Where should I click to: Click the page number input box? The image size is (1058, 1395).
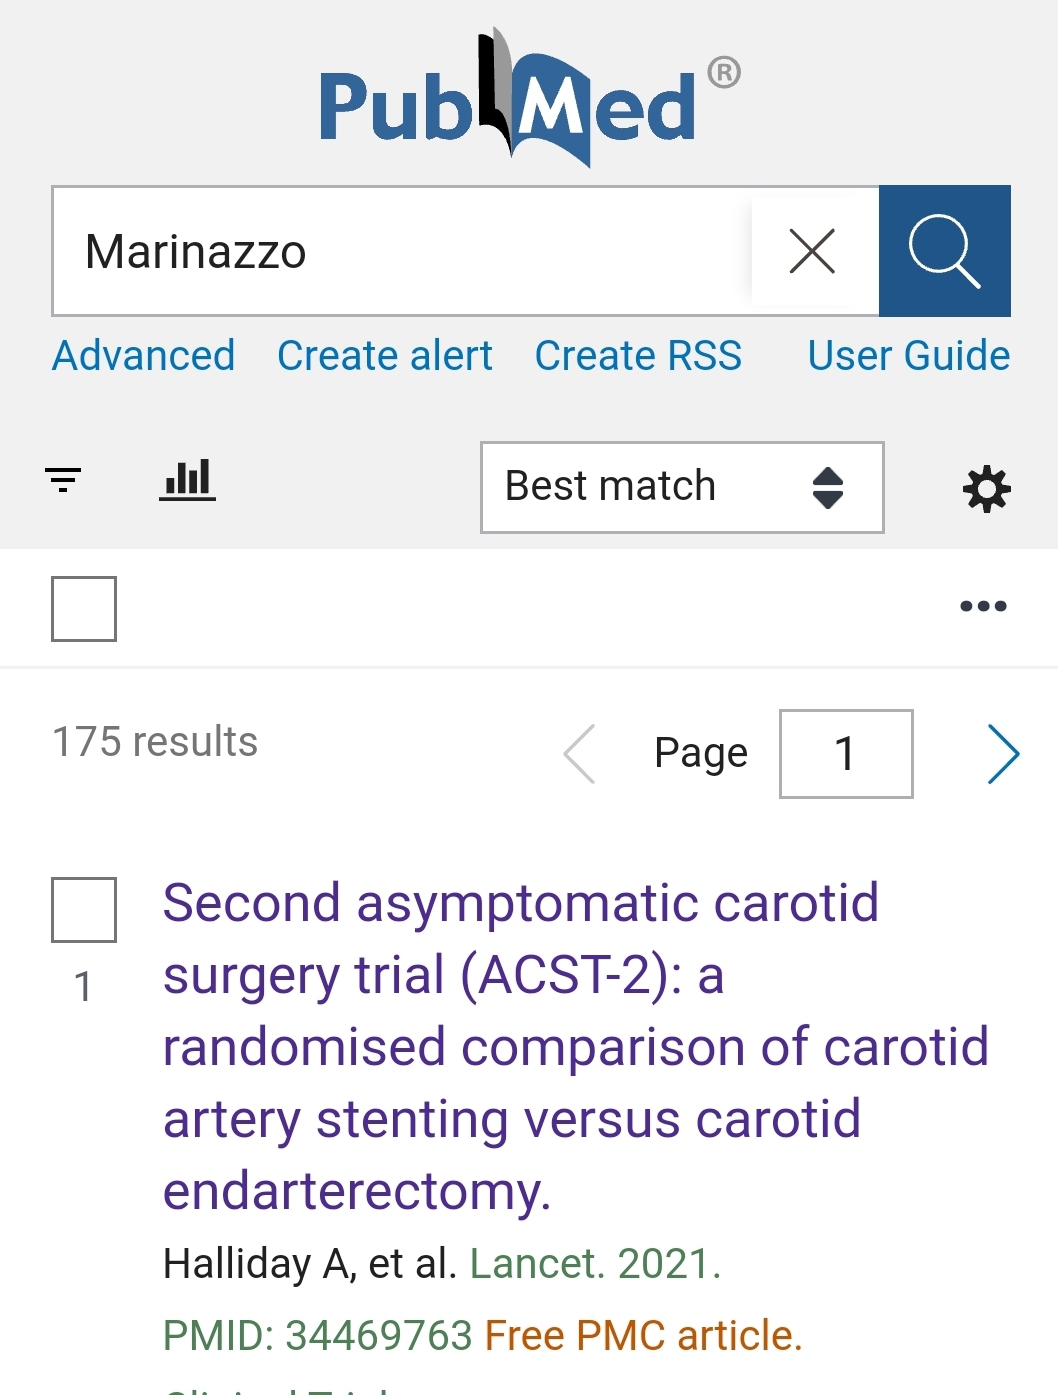coord(845,754)
